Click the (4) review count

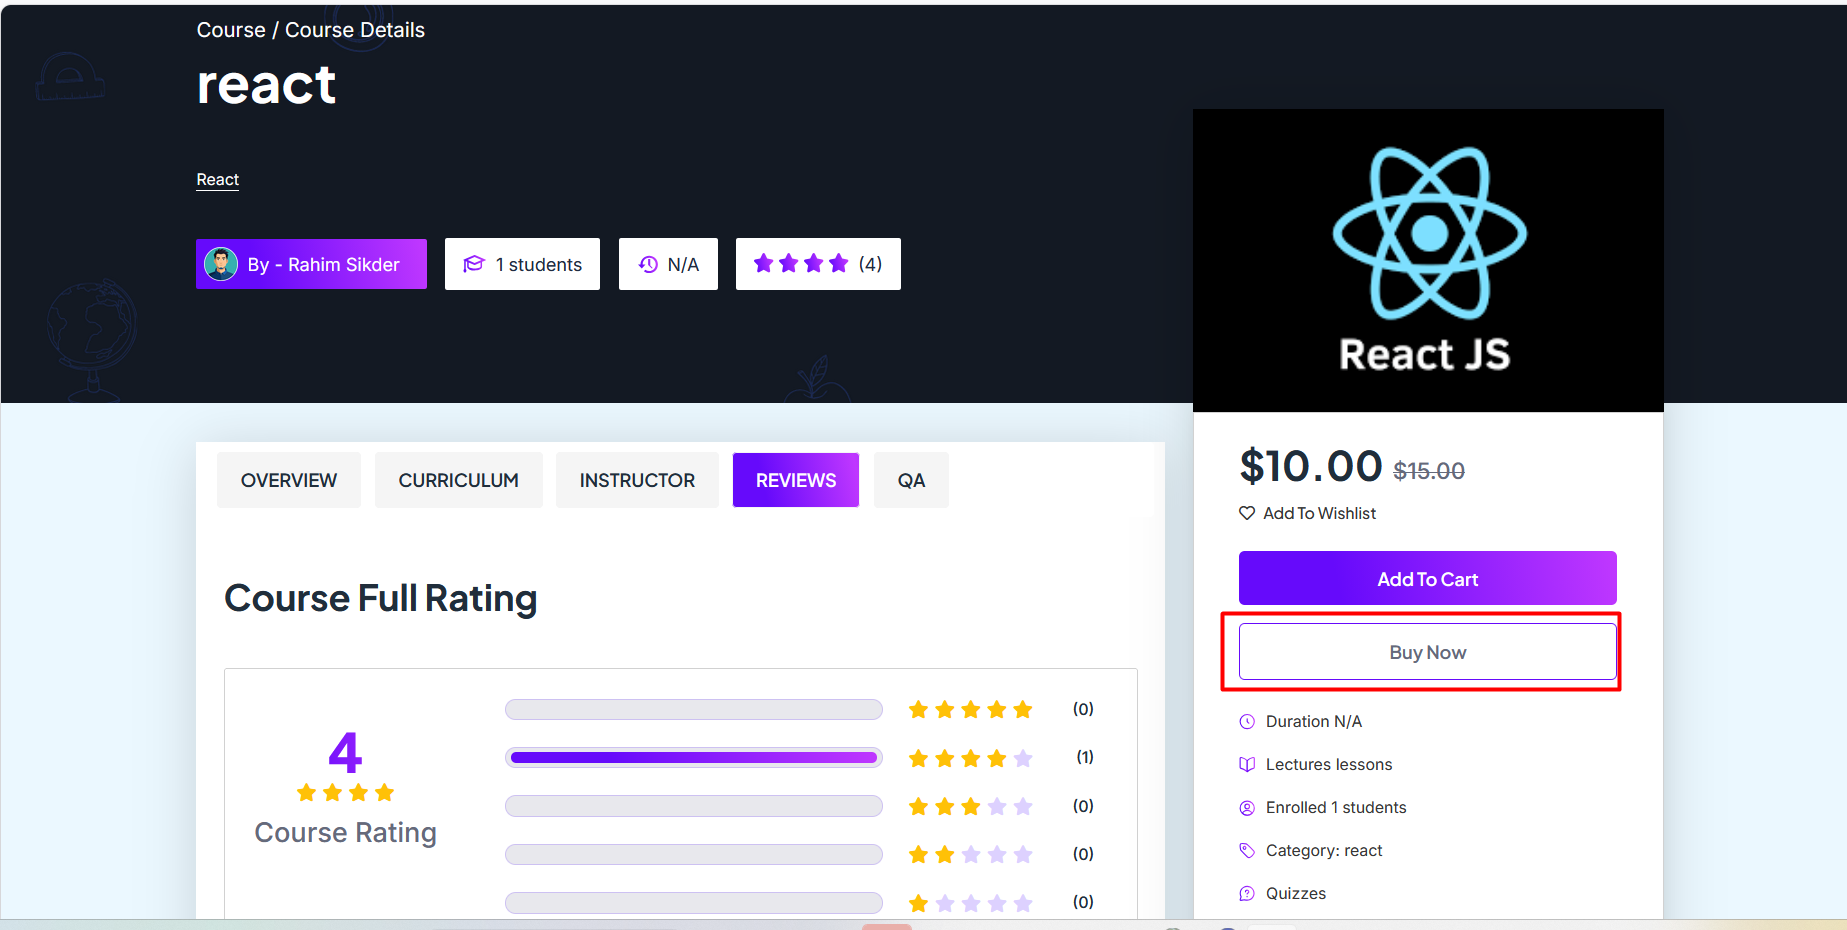tap(871, 264)
